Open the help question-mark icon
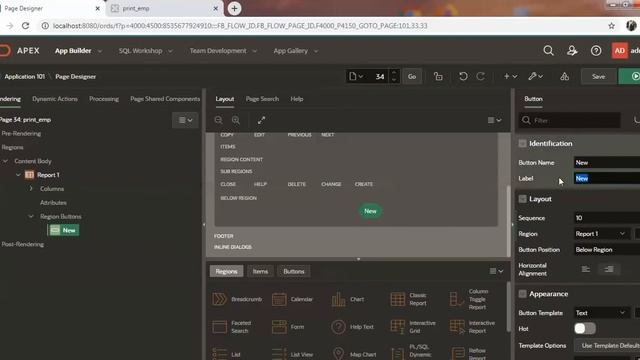Viewport: 640px width, 360px height. point(596,51)
